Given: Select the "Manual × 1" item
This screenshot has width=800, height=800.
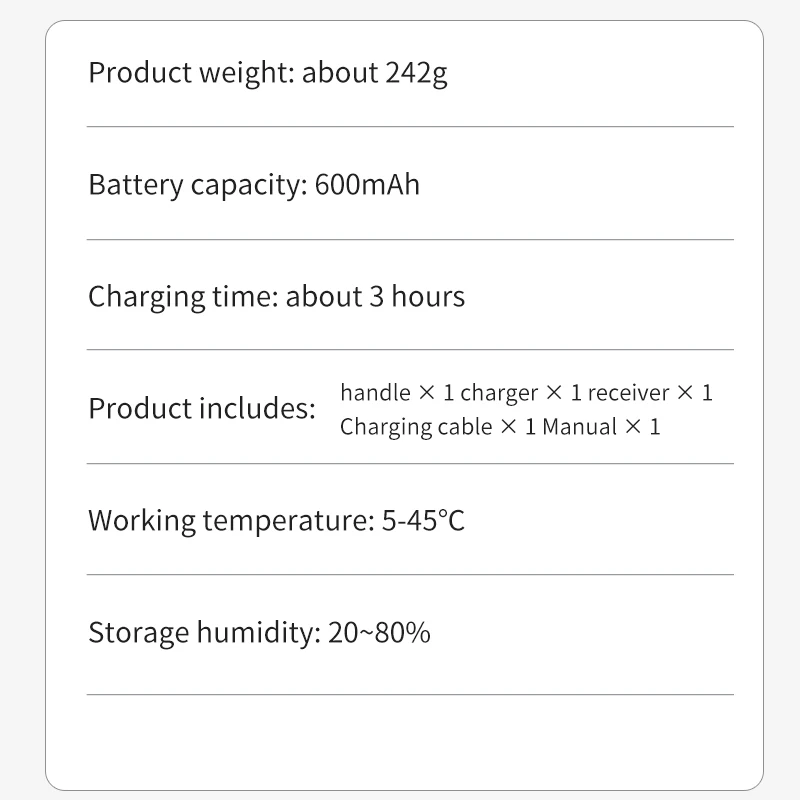Looking at the screenshot, I should pos(601,427).
